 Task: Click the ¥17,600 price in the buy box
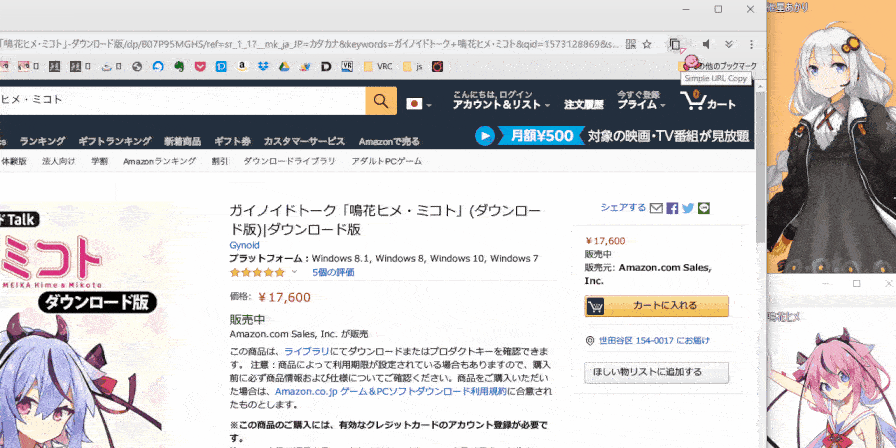click(x=606, y=241)
